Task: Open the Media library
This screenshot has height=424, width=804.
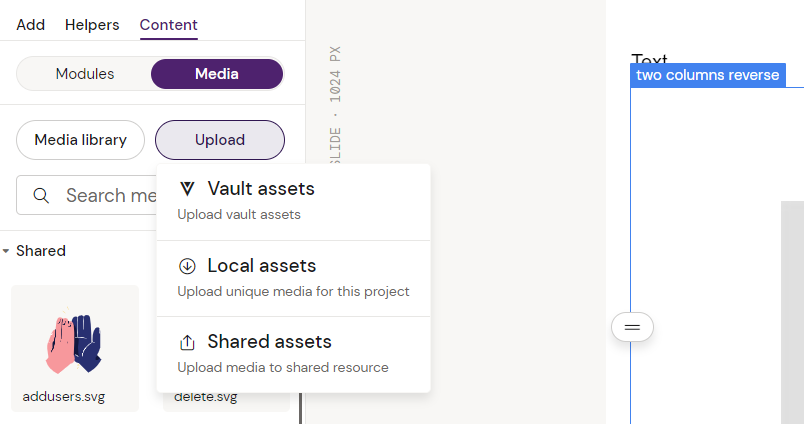Action: coord(80,140)
